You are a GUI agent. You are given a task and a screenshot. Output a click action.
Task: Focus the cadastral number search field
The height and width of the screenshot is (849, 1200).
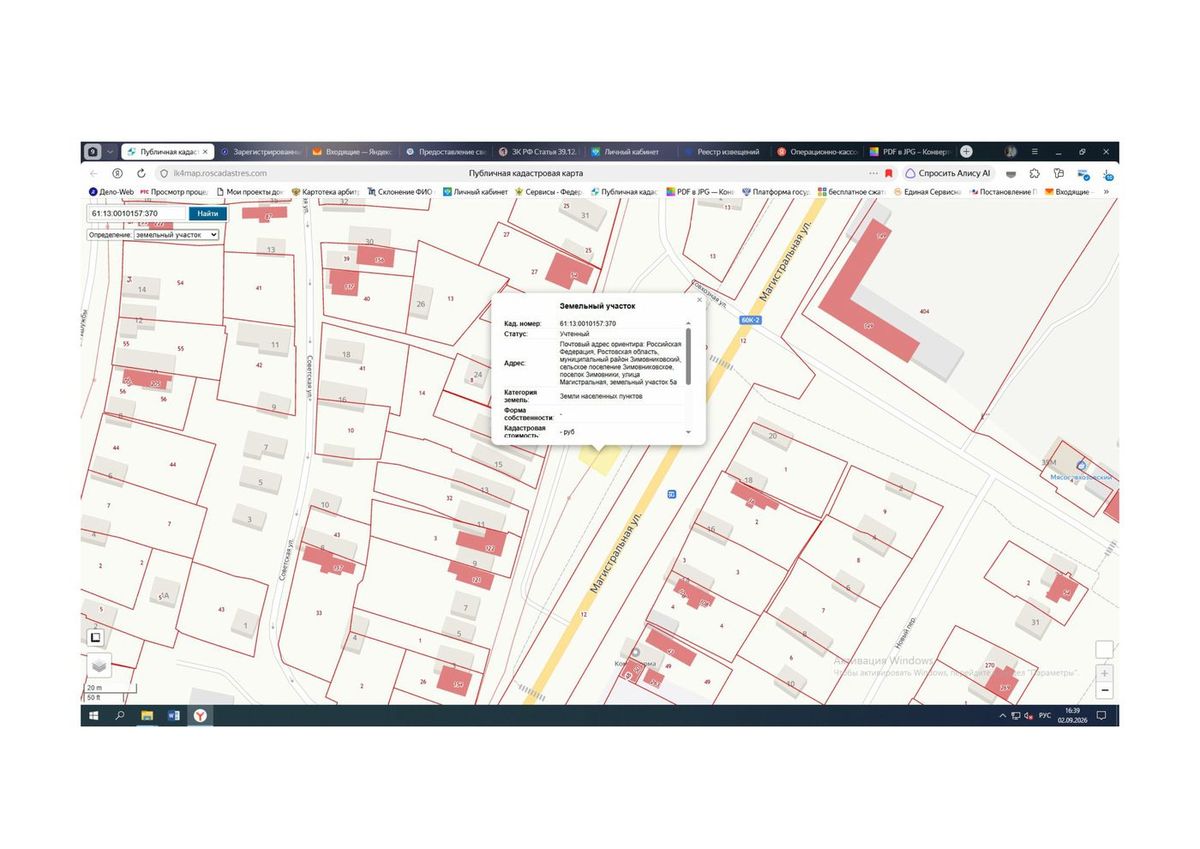coord(135,213)
